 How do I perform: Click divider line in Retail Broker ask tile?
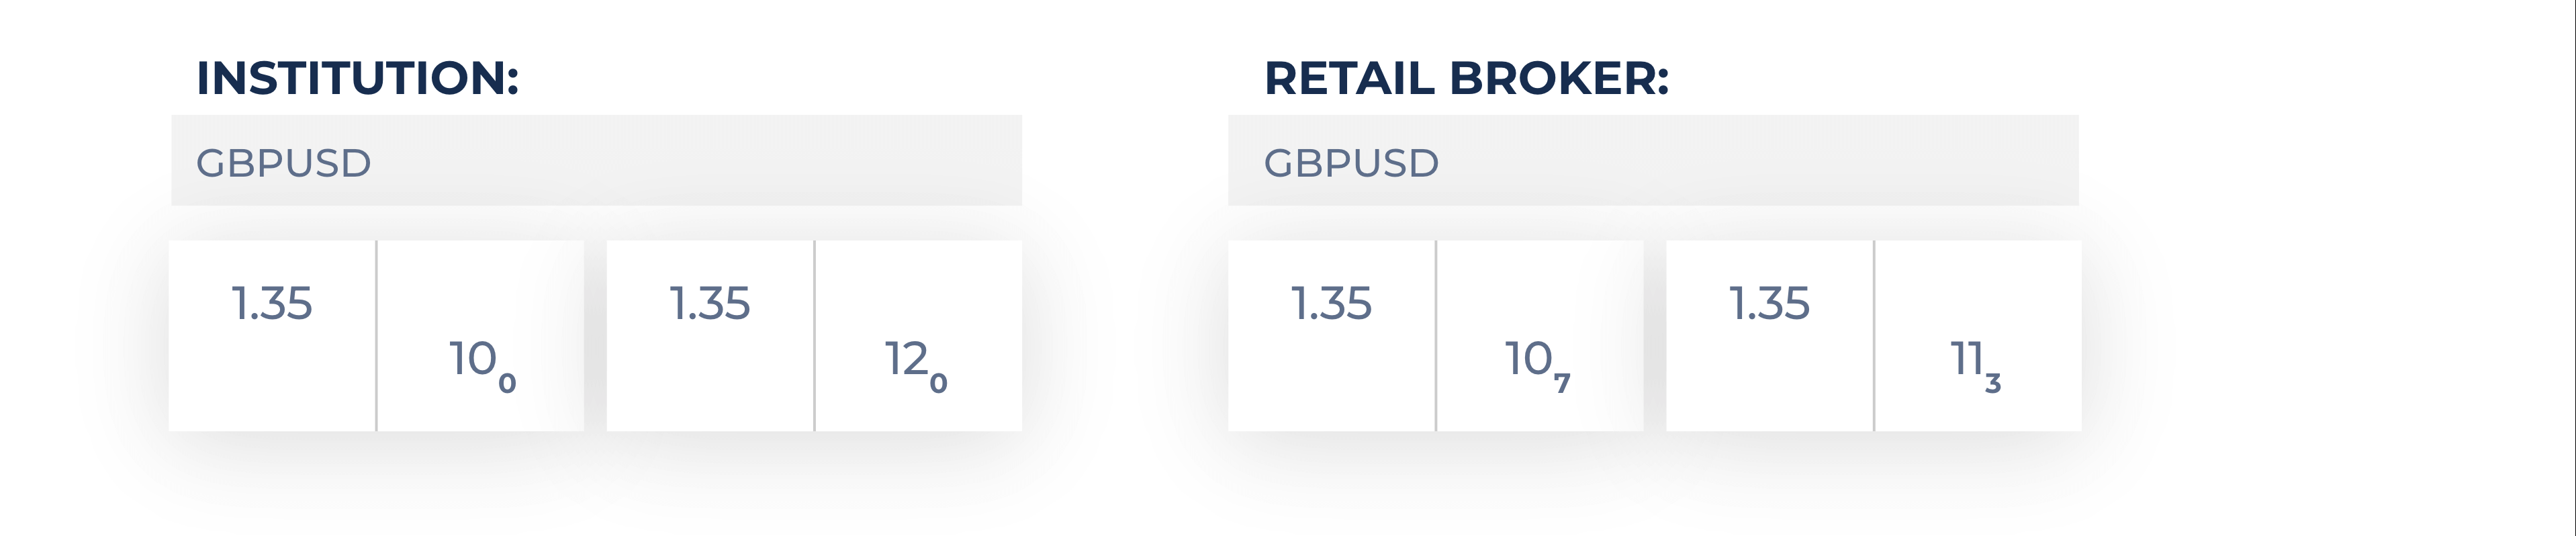point(1874,335)
